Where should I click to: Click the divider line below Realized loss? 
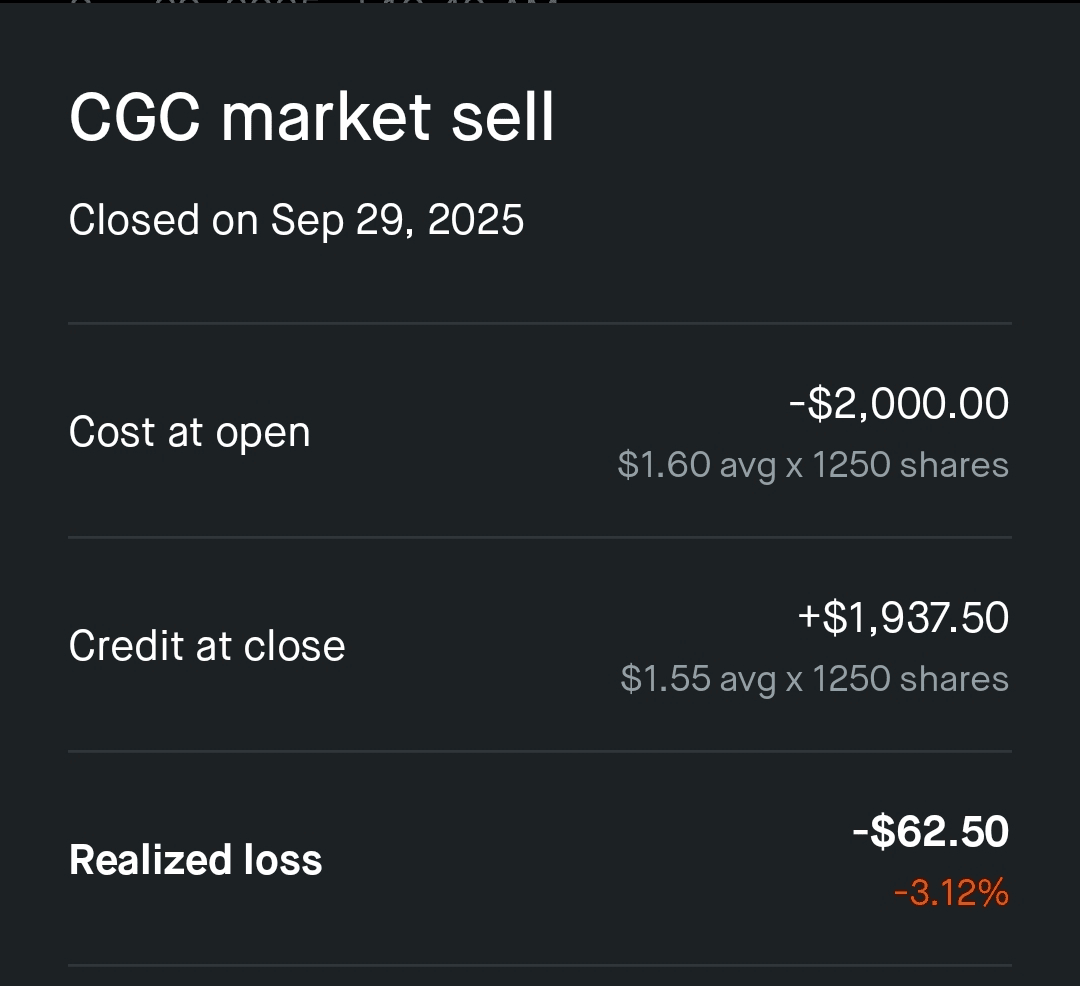pyautogui.click(x=540, y=965)
